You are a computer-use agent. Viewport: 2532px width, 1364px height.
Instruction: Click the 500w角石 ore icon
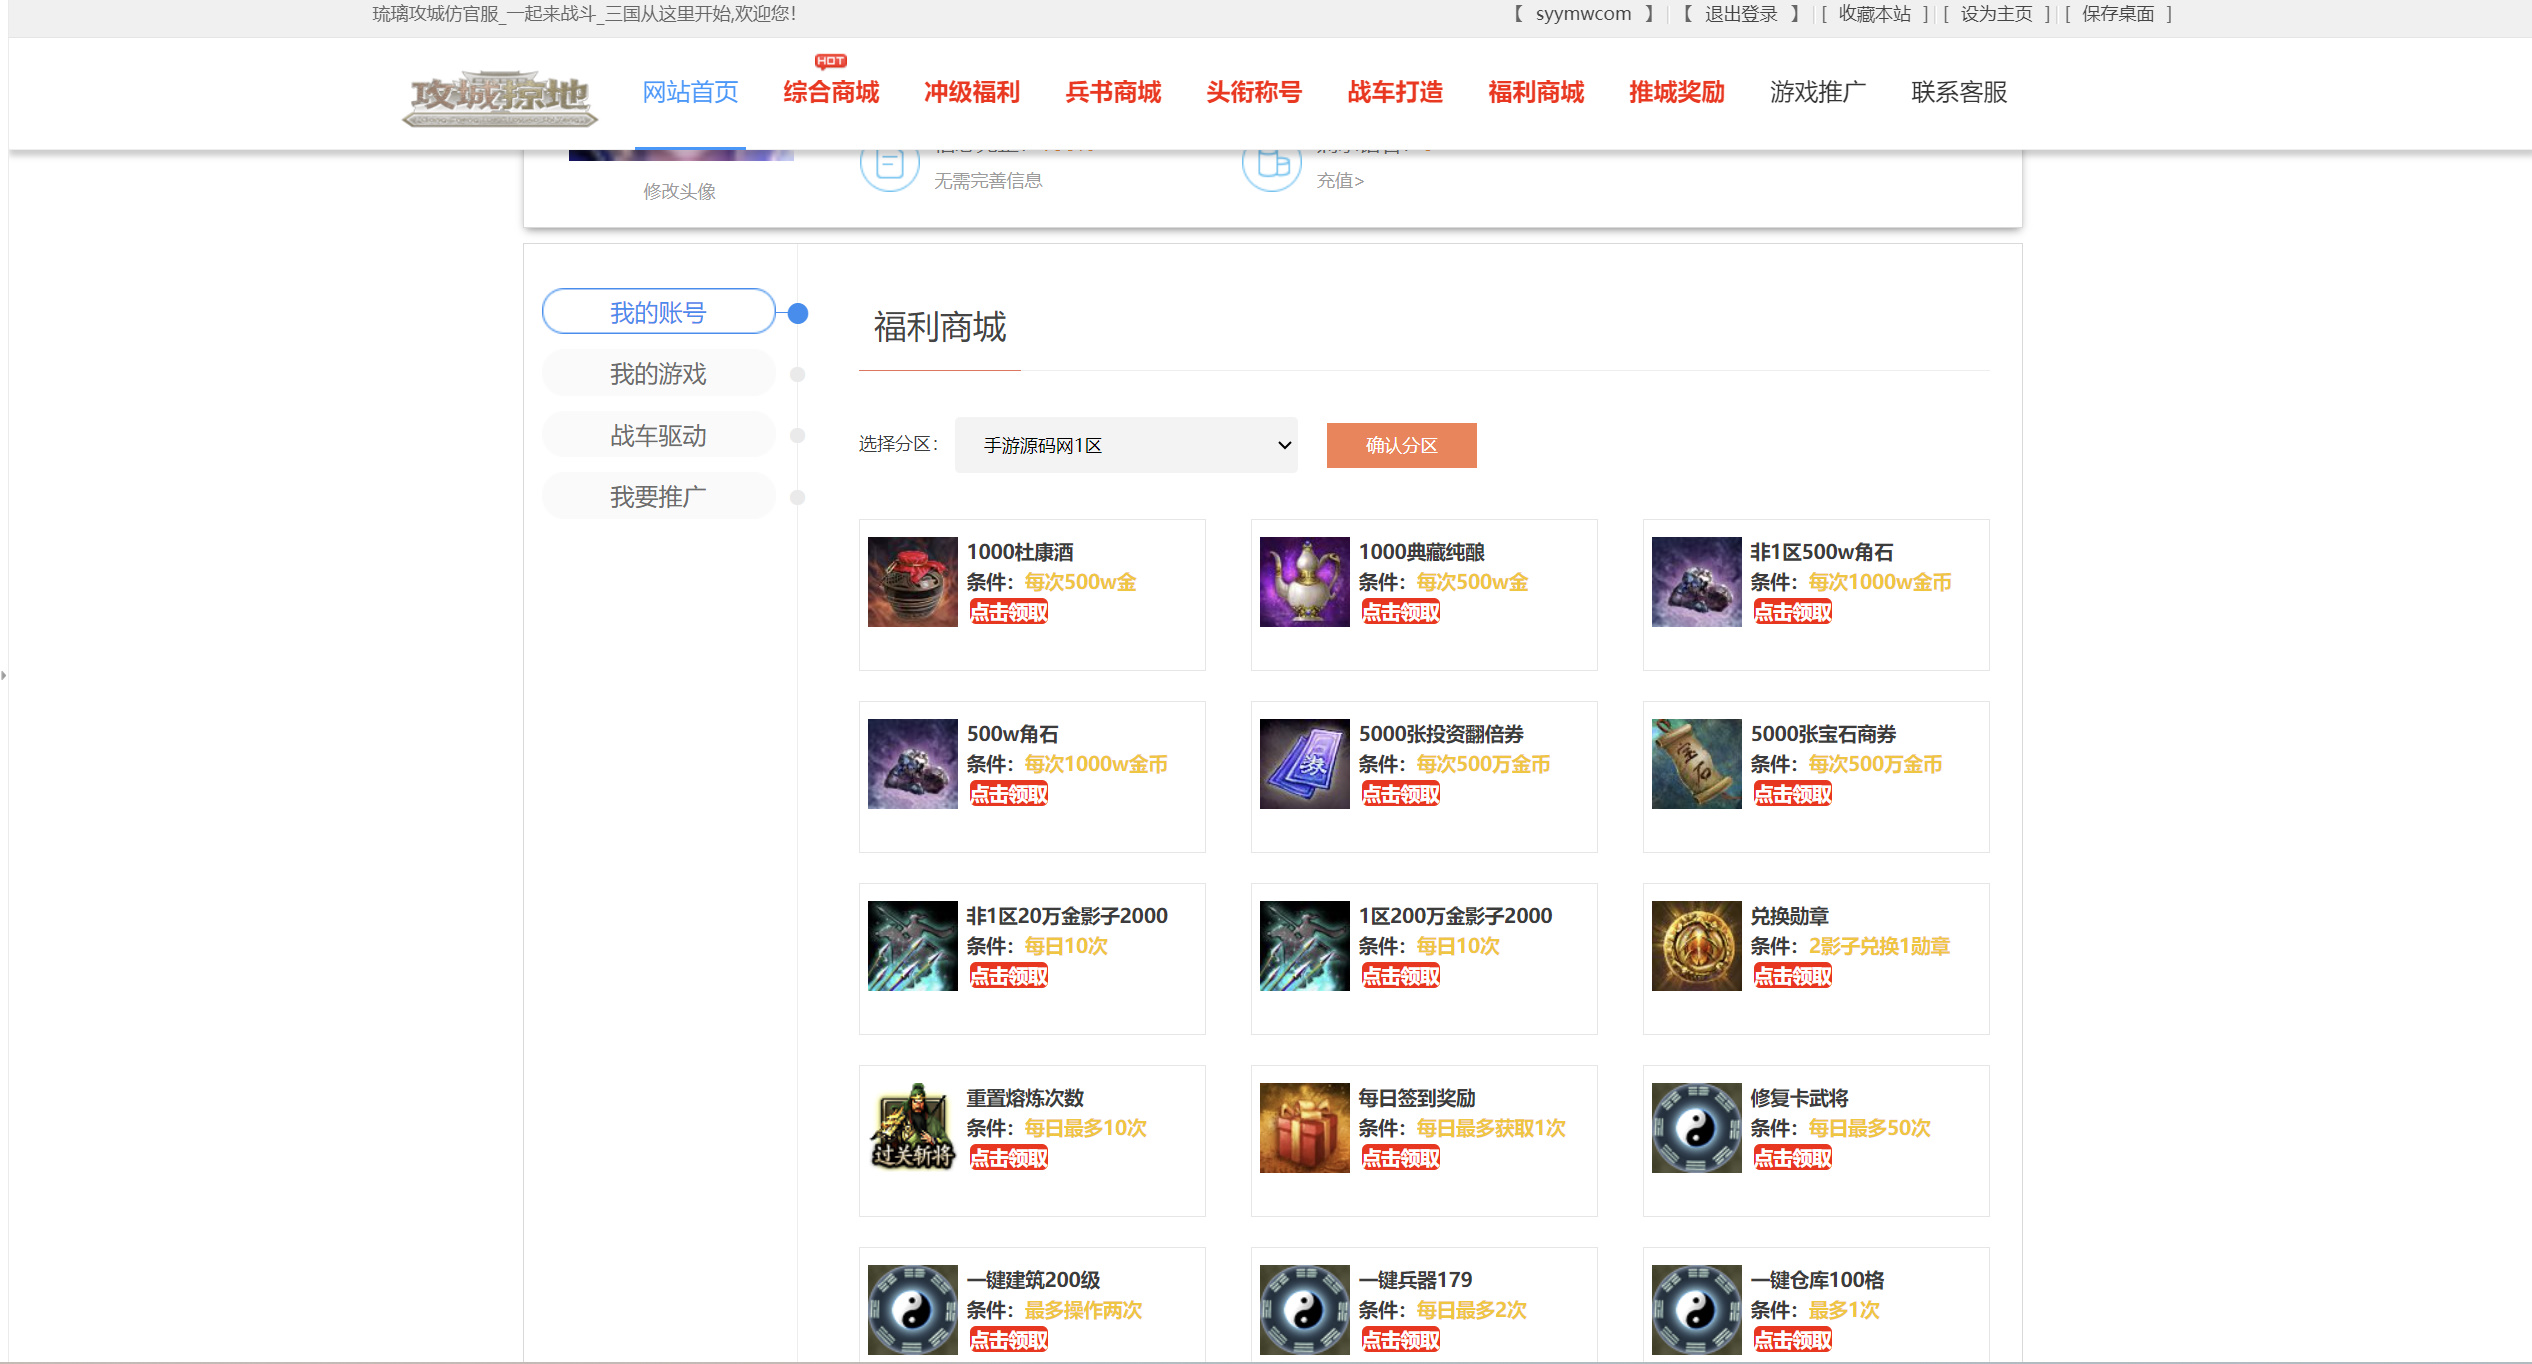tap(912, 764)
